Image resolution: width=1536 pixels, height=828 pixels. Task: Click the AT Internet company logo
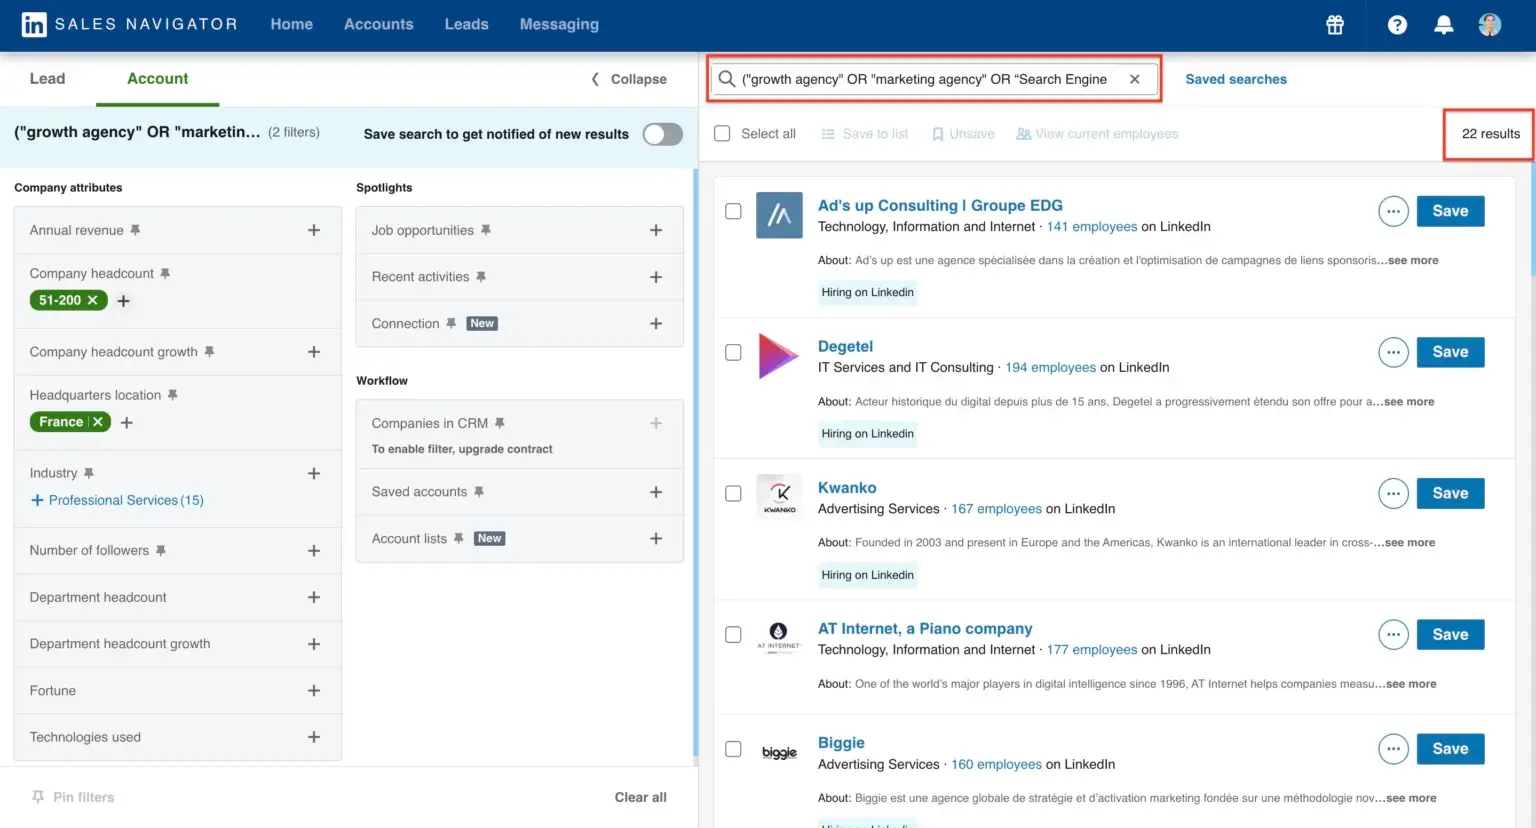779,637
